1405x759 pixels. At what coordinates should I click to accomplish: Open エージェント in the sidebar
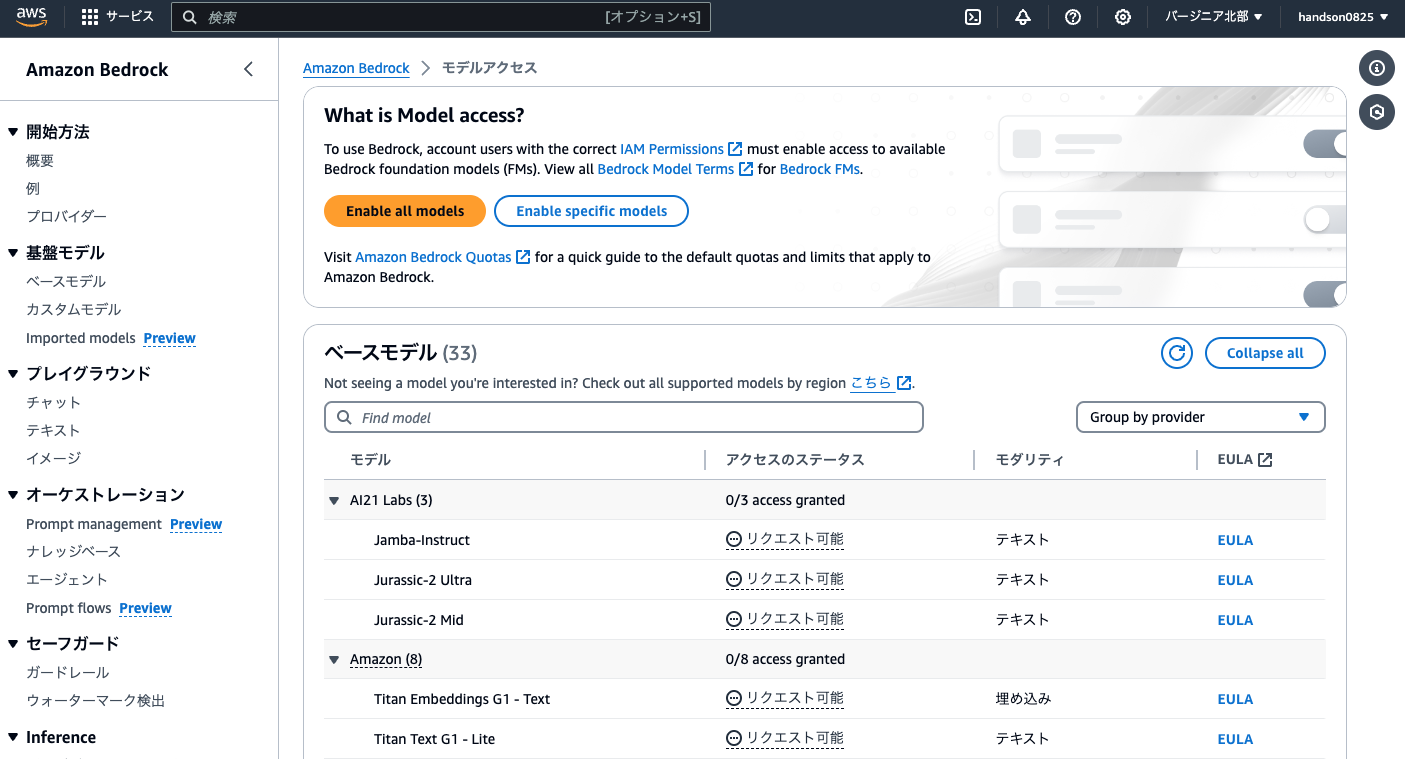66,579
